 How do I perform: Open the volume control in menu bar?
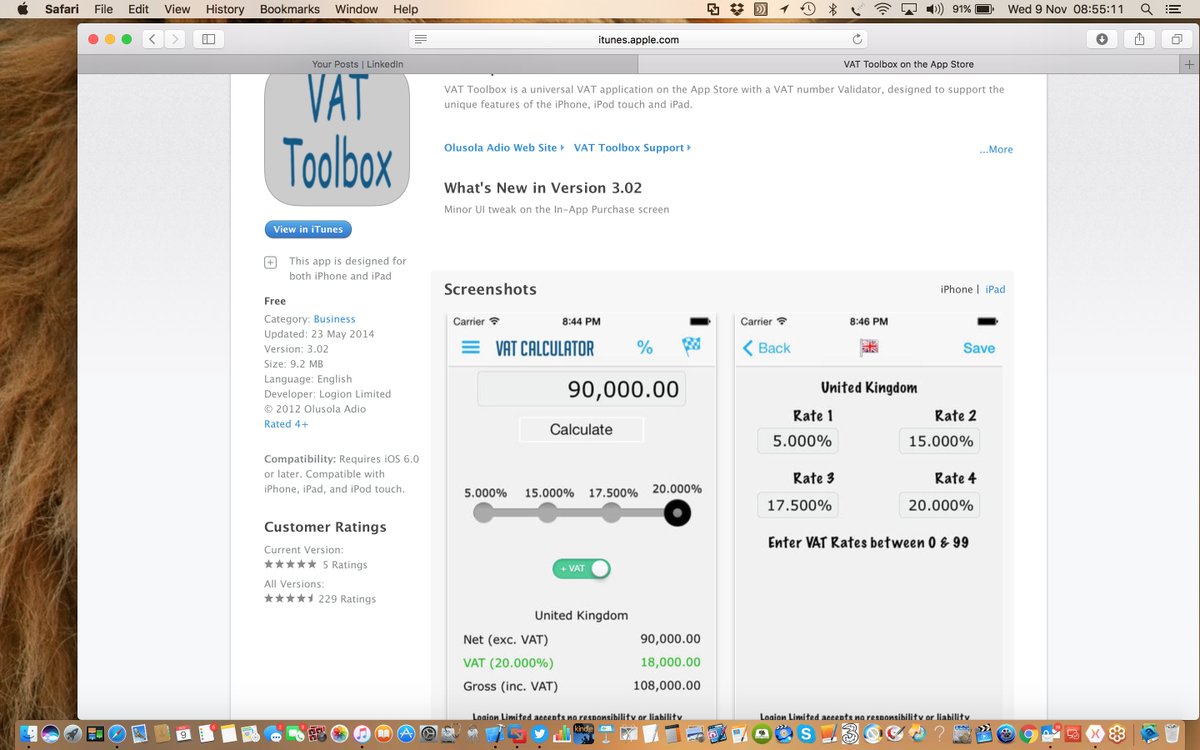[x=935, y=9]
